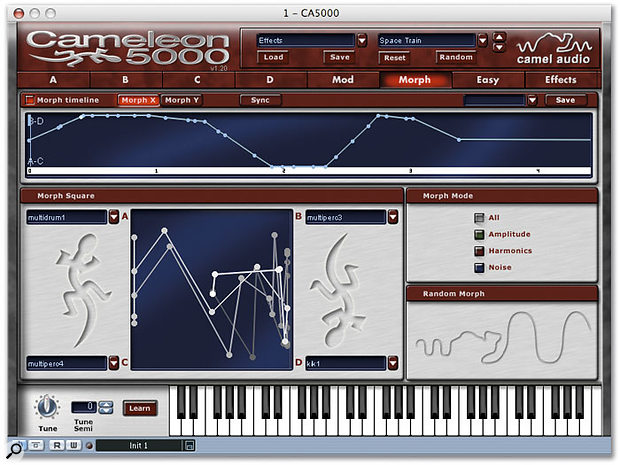Click the Camel Audio logo
620x465 pixels.
554,49
